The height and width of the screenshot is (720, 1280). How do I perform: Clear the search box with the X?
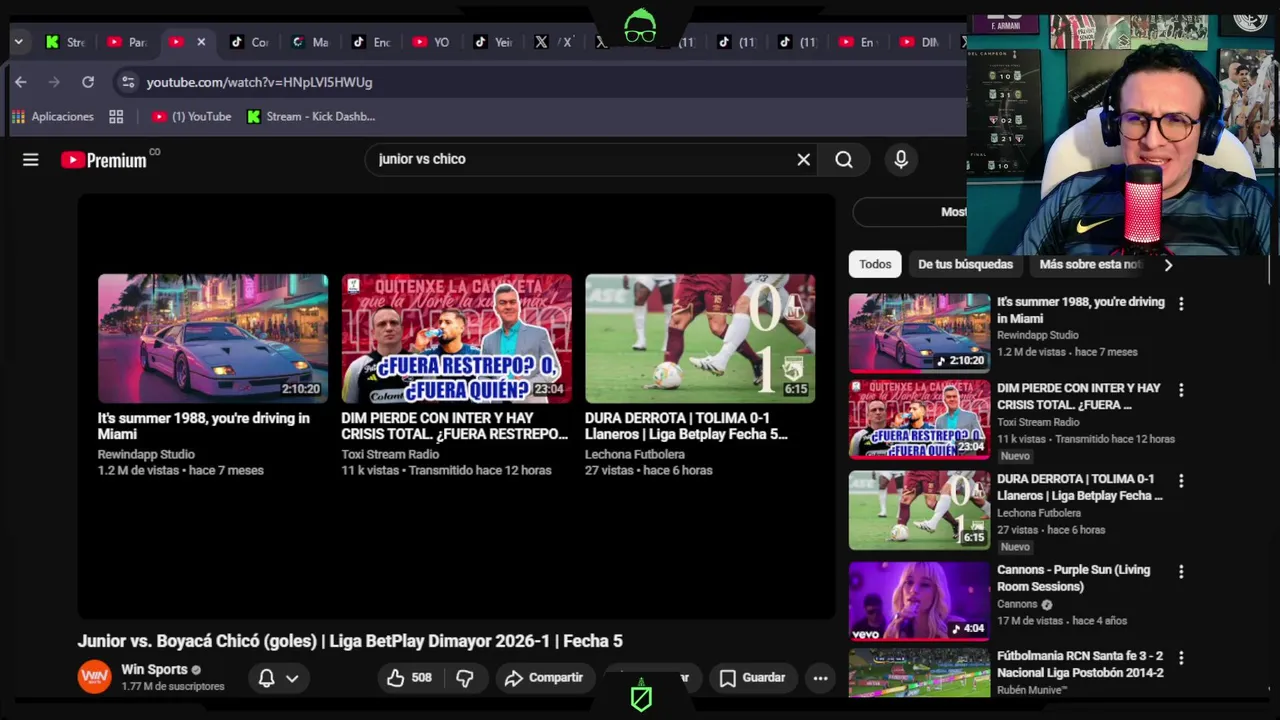coord(803,159)
